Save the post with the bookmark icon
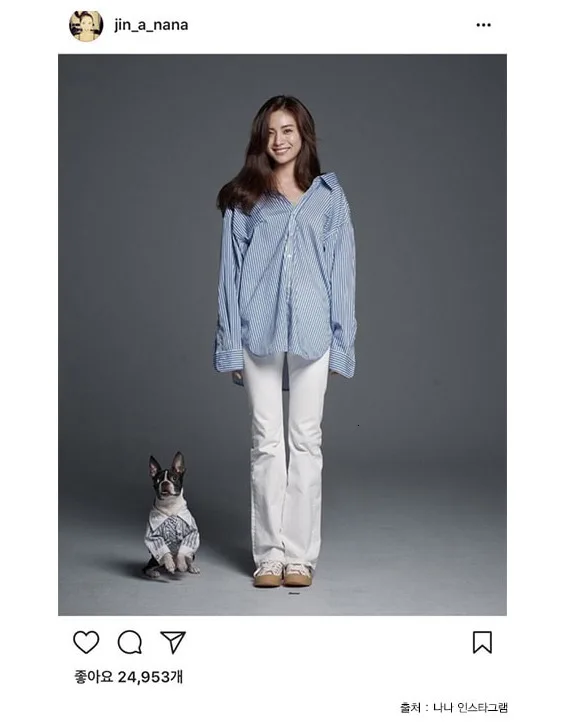Screen dimensions: 572x725 482,642
